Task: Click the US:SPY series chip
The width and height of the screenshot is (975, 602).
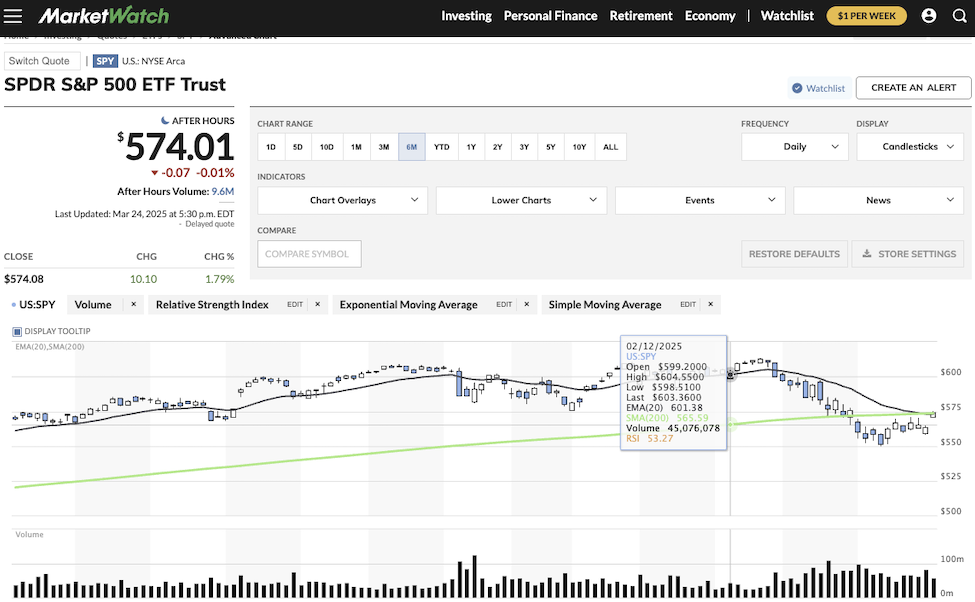Action: click(x=34, y=305)
